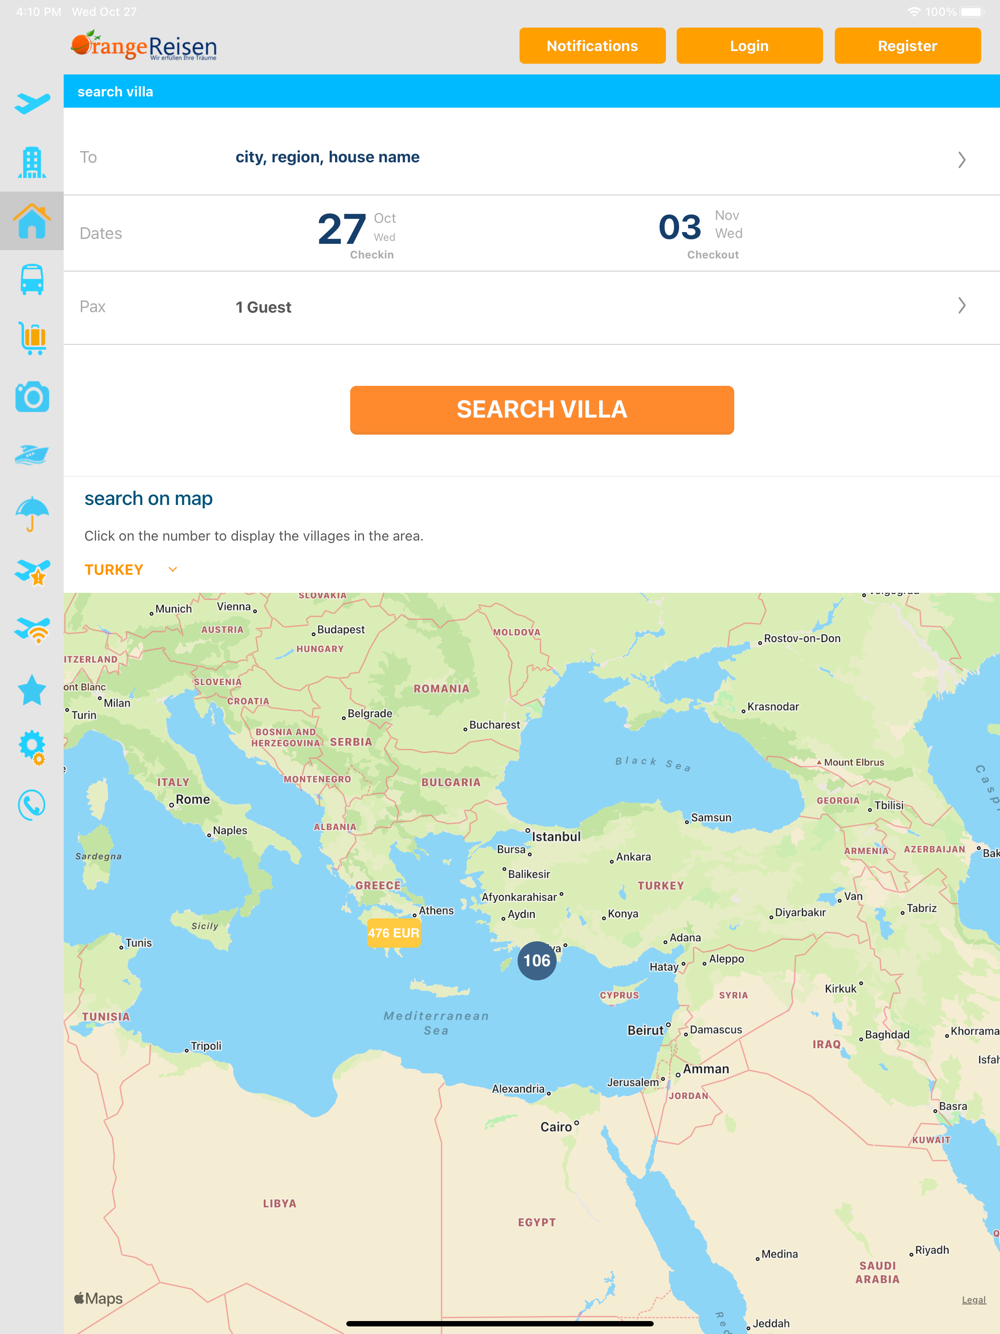Open the hotel building icon

click(32, 161)
